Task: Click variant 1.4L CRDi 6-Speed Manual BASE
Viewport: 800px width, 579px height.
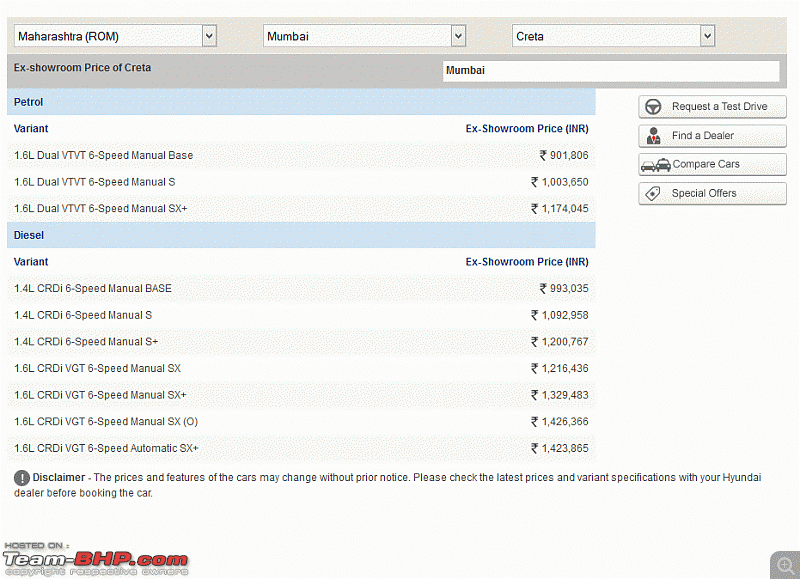Action: click(93, 289)
